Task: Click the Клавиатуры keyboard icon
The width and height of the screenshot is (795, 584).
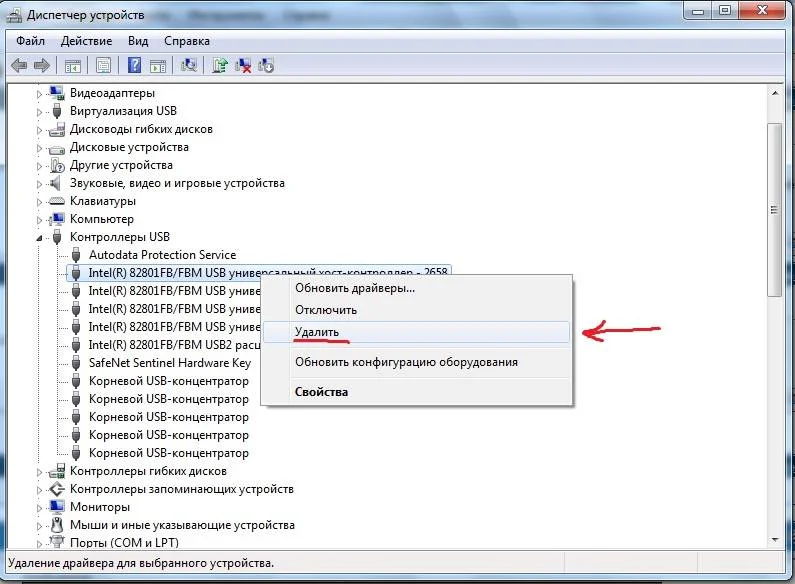Action: coord(57,201)
